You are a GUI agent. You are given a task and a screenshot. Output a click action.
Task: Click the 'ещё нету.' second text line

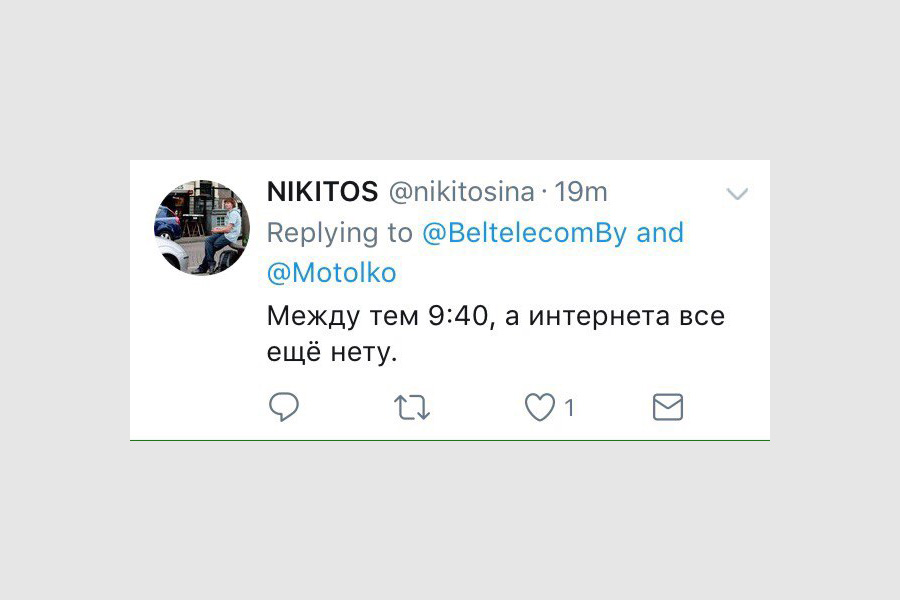[332, 352]
